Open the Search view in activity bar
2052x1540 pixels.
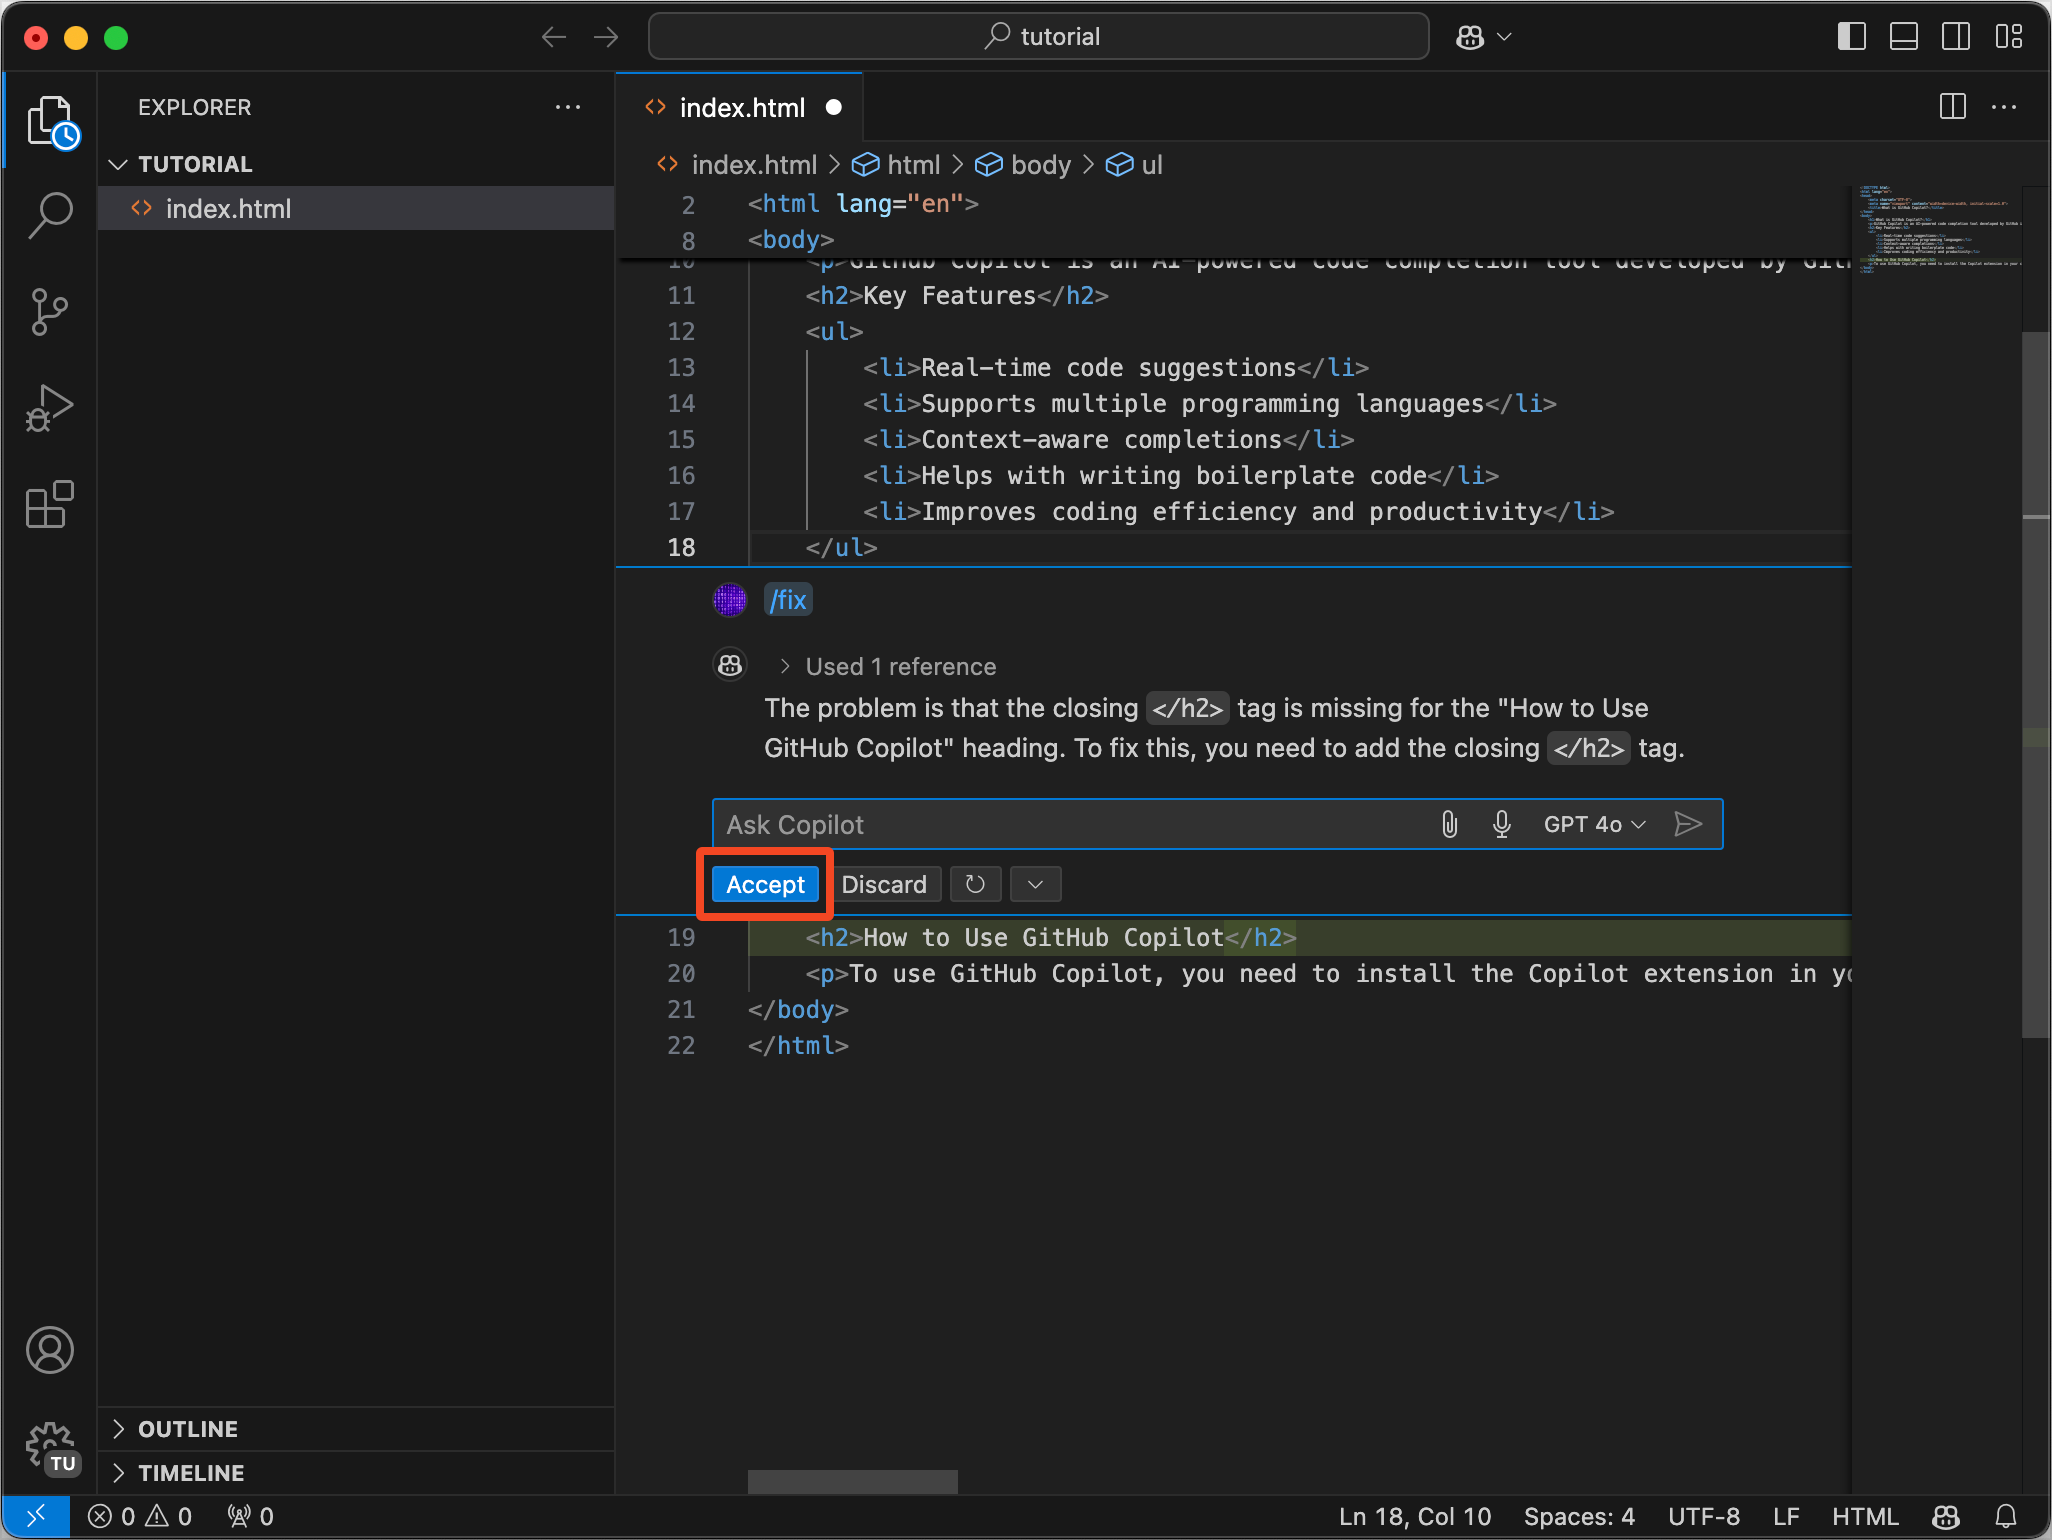[x=50, y=214]
